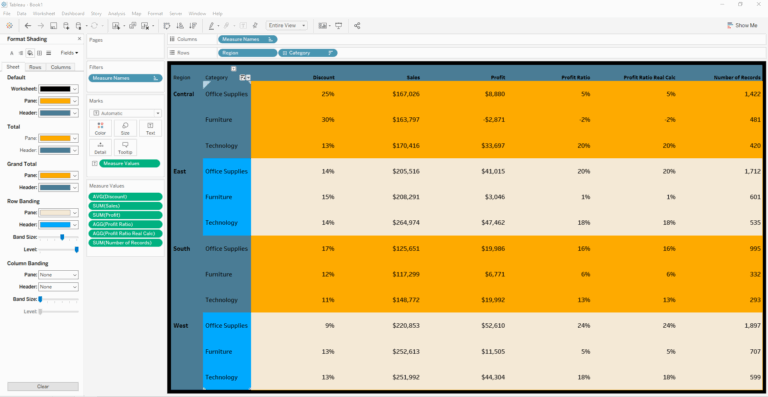The image size is (768, 397).
Task: Open the Format menu
Action: [155, 13]
